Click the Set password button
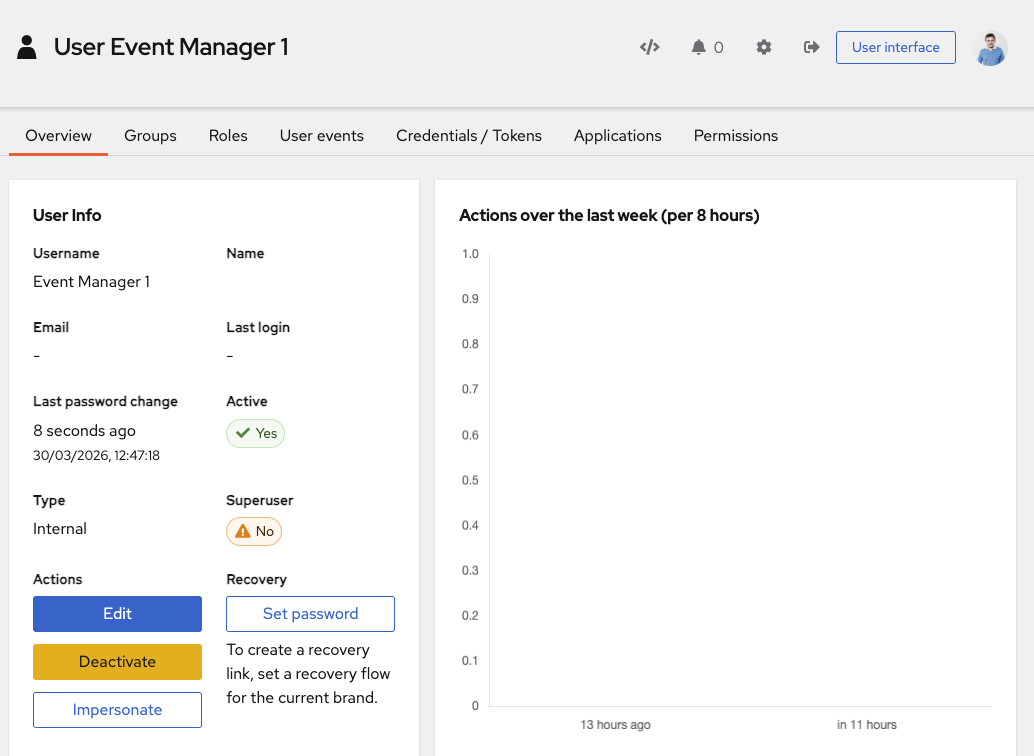This screenshot has width=1034, height=756. point(310,614)
